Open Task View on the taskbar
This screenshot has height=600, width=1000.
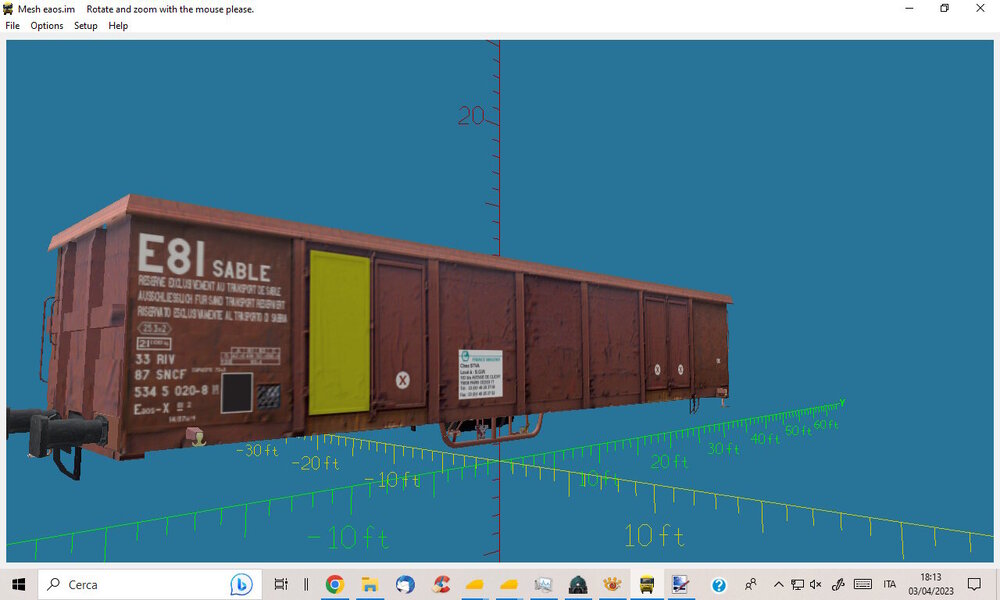point(281,584)
